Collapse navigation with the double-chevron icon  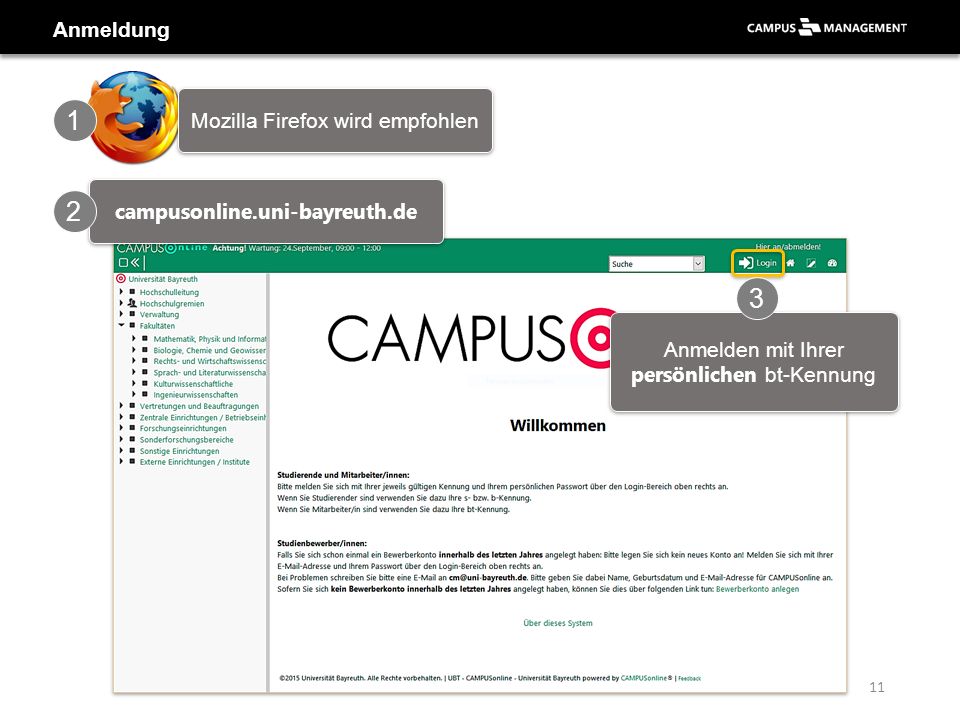point(135,263)
